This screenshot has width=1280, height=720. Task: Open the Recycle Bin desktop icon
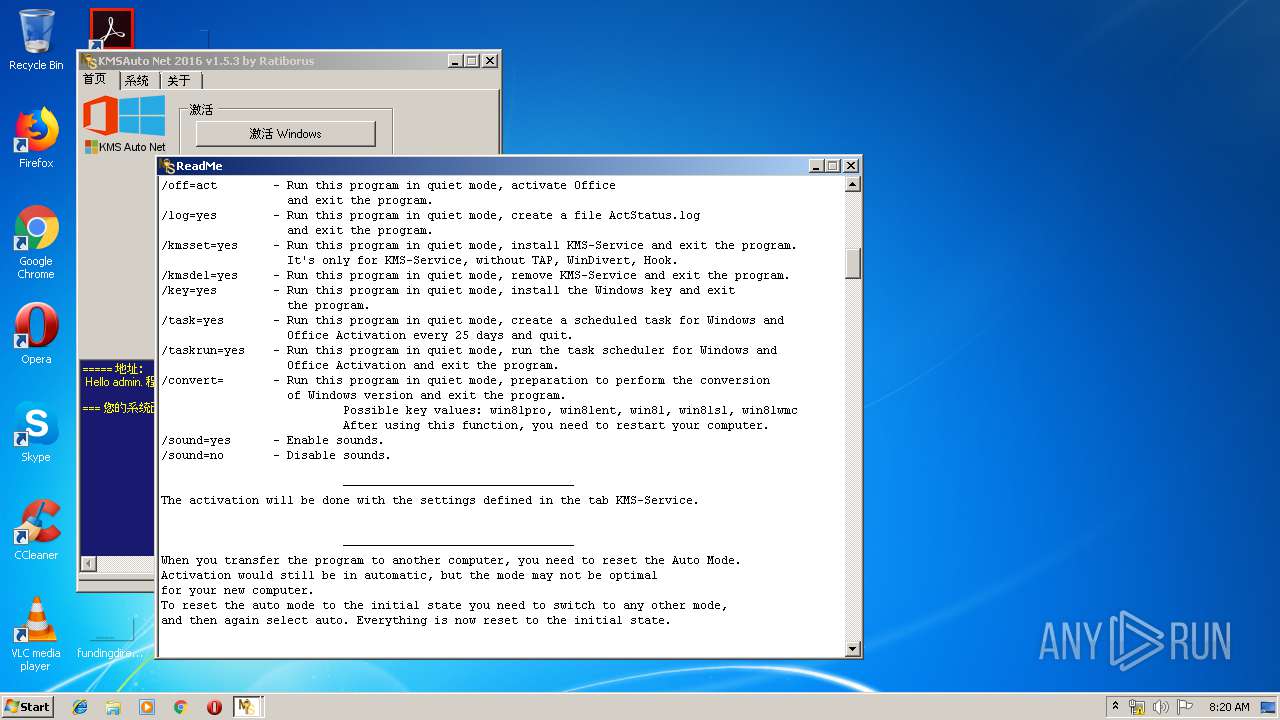pyautogui.click(x=36, y=40)
